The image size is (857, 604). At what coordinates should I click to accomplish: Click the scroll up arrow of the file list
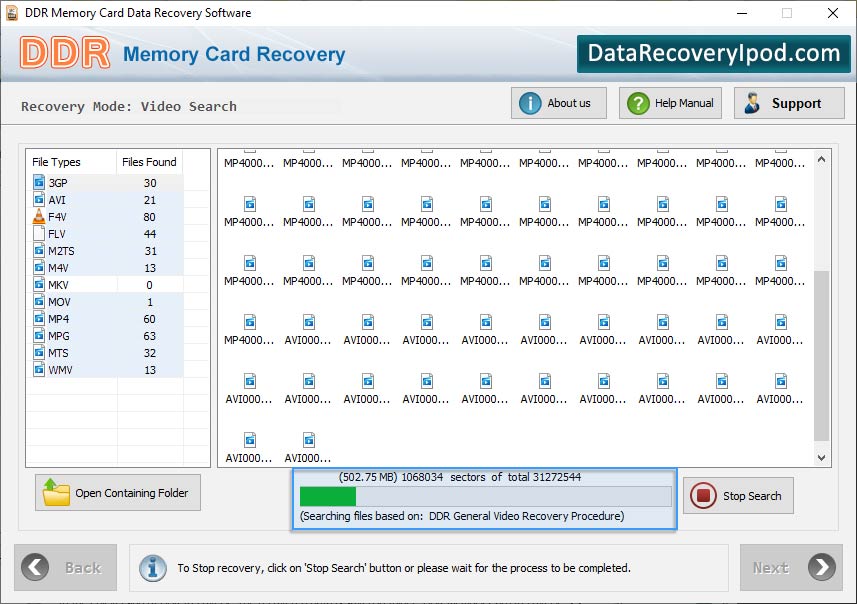821,160
